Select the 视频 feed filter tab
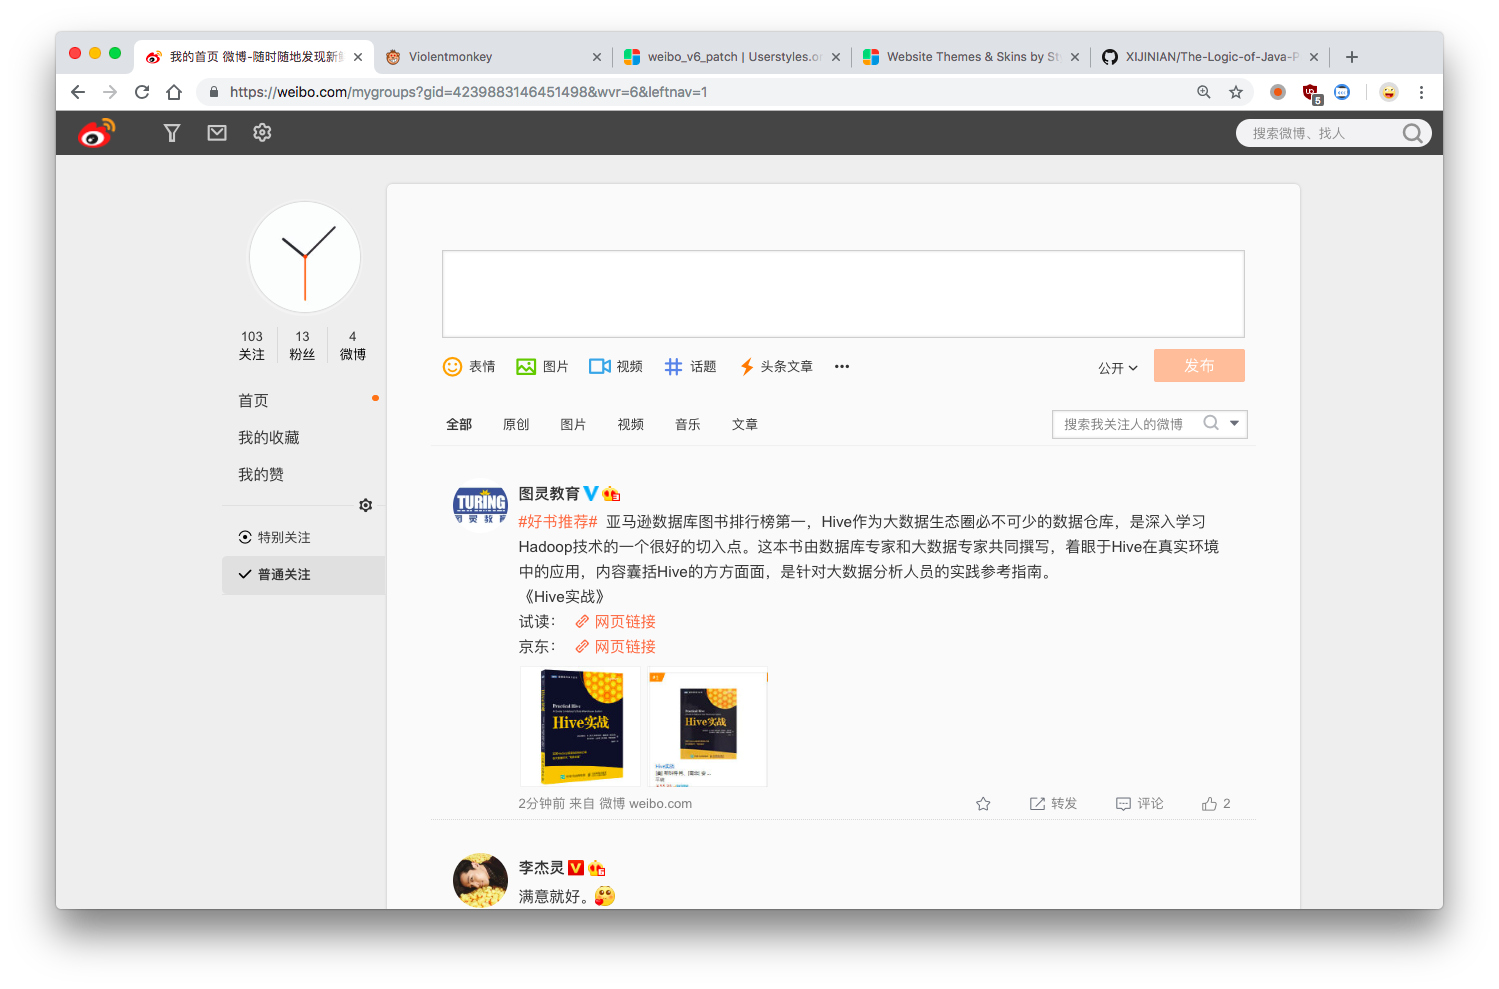This screenshot has height=989, width=1499. 631,425
